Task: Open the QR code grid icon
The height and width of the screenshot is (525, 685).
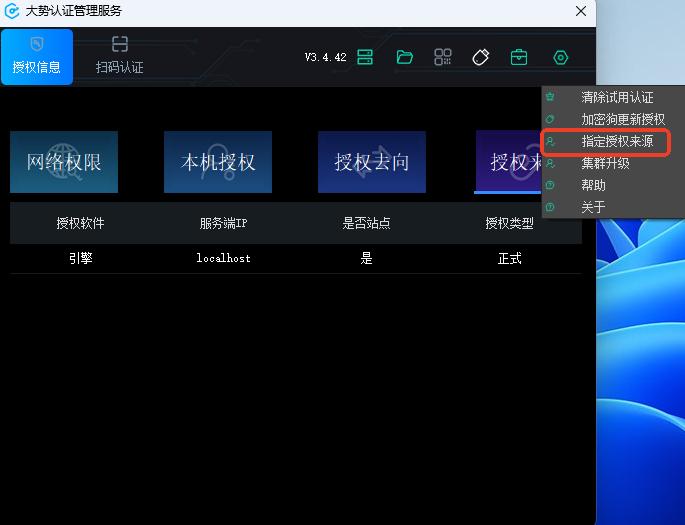Action: [443, 57]
